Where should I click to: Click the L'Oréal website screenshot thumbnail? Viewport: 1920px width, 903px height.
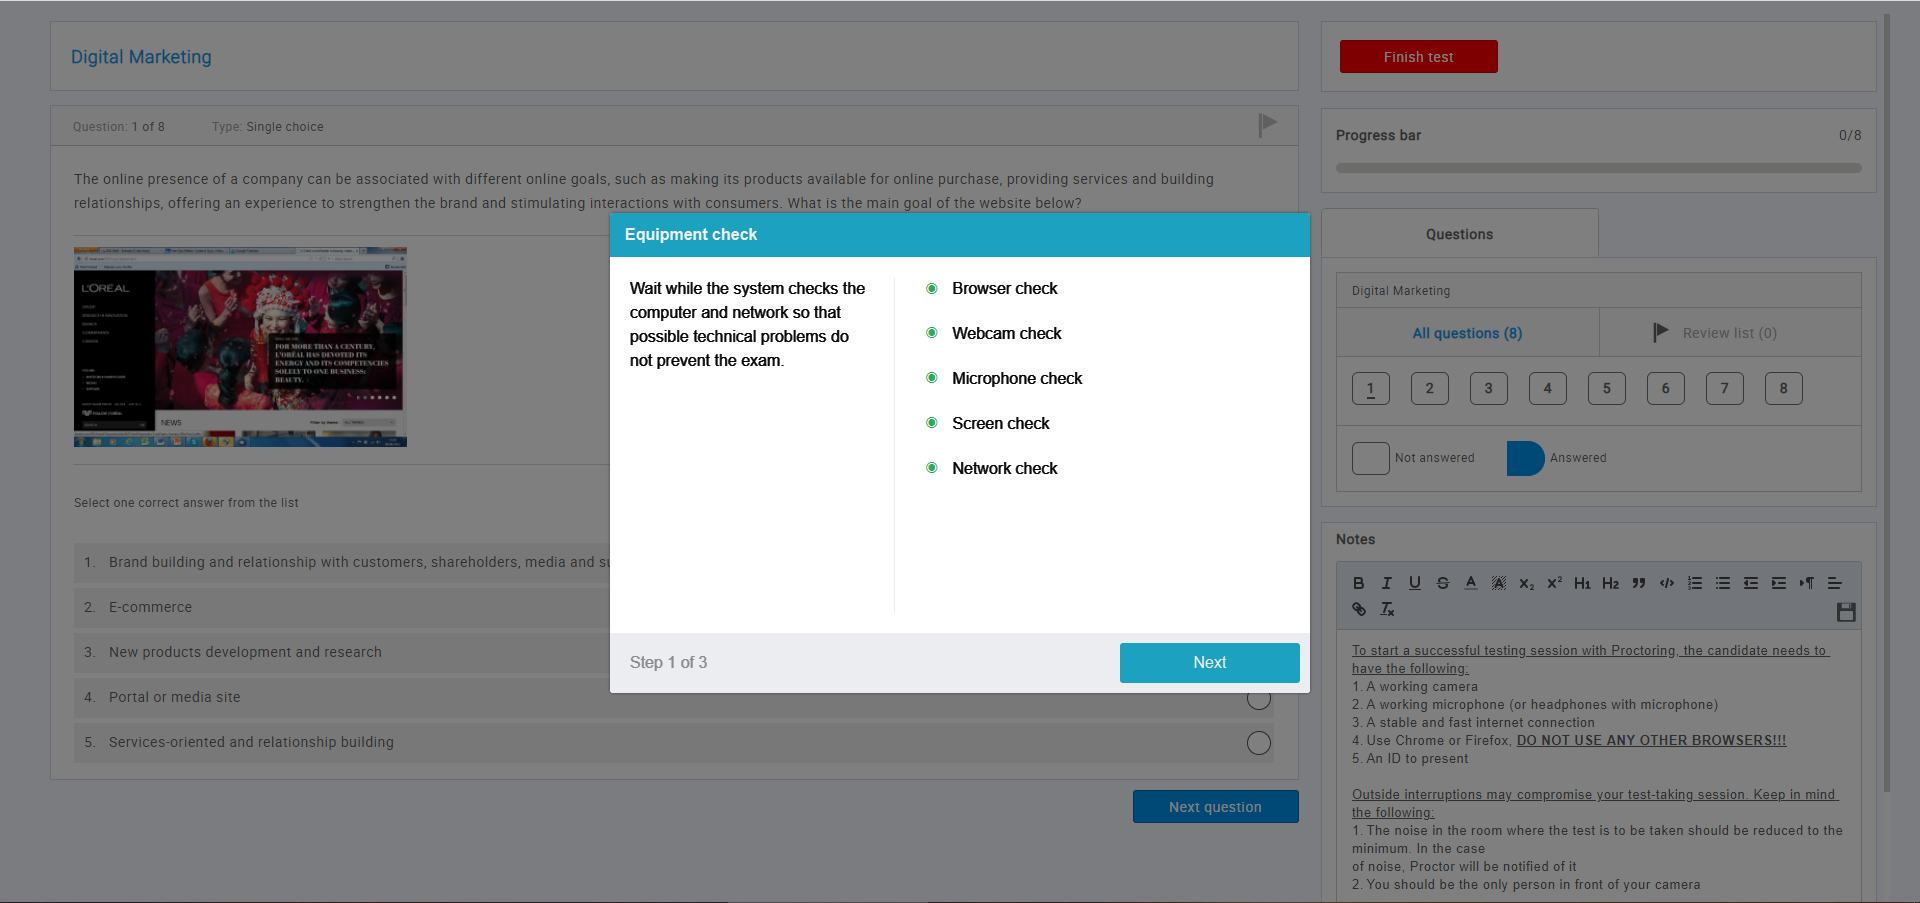click(239, 347)
